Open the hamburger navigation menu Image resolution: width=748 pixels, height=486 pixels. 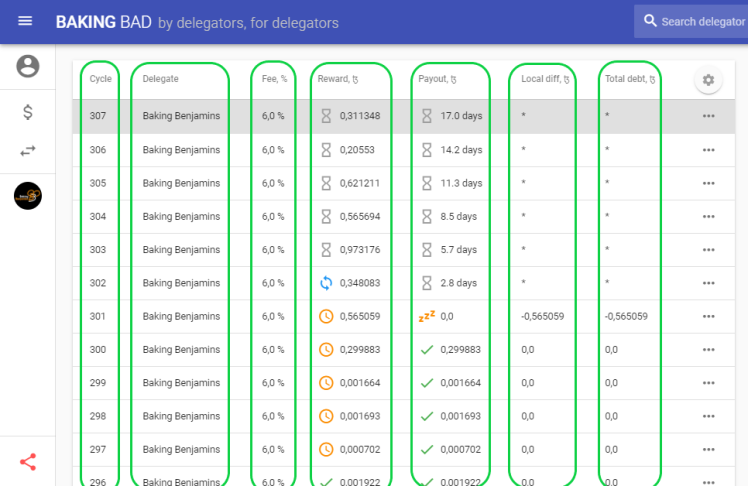[25, 21]
